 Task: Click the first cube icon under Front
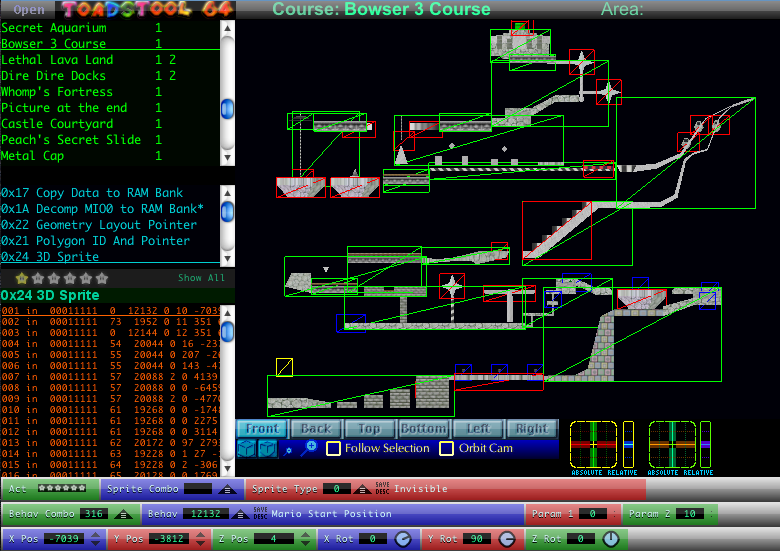pyautogui.click(x=246, y=449)
